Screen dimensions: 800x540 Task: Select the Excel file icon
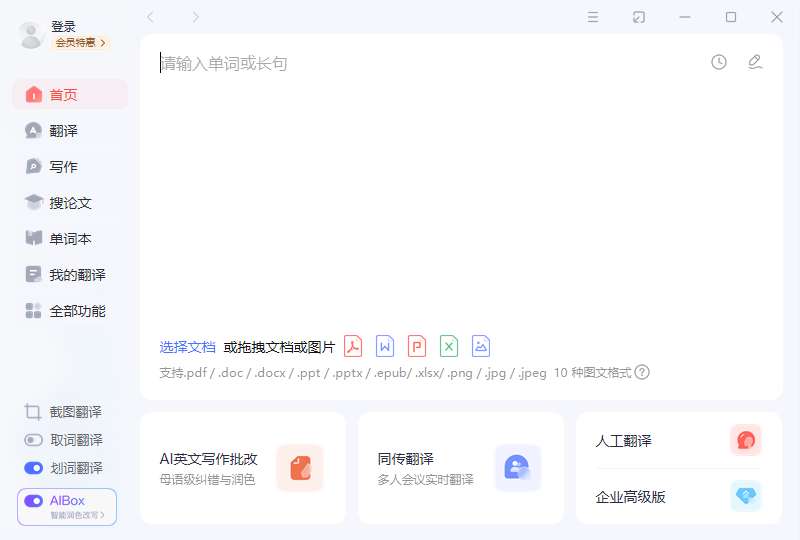449,347
